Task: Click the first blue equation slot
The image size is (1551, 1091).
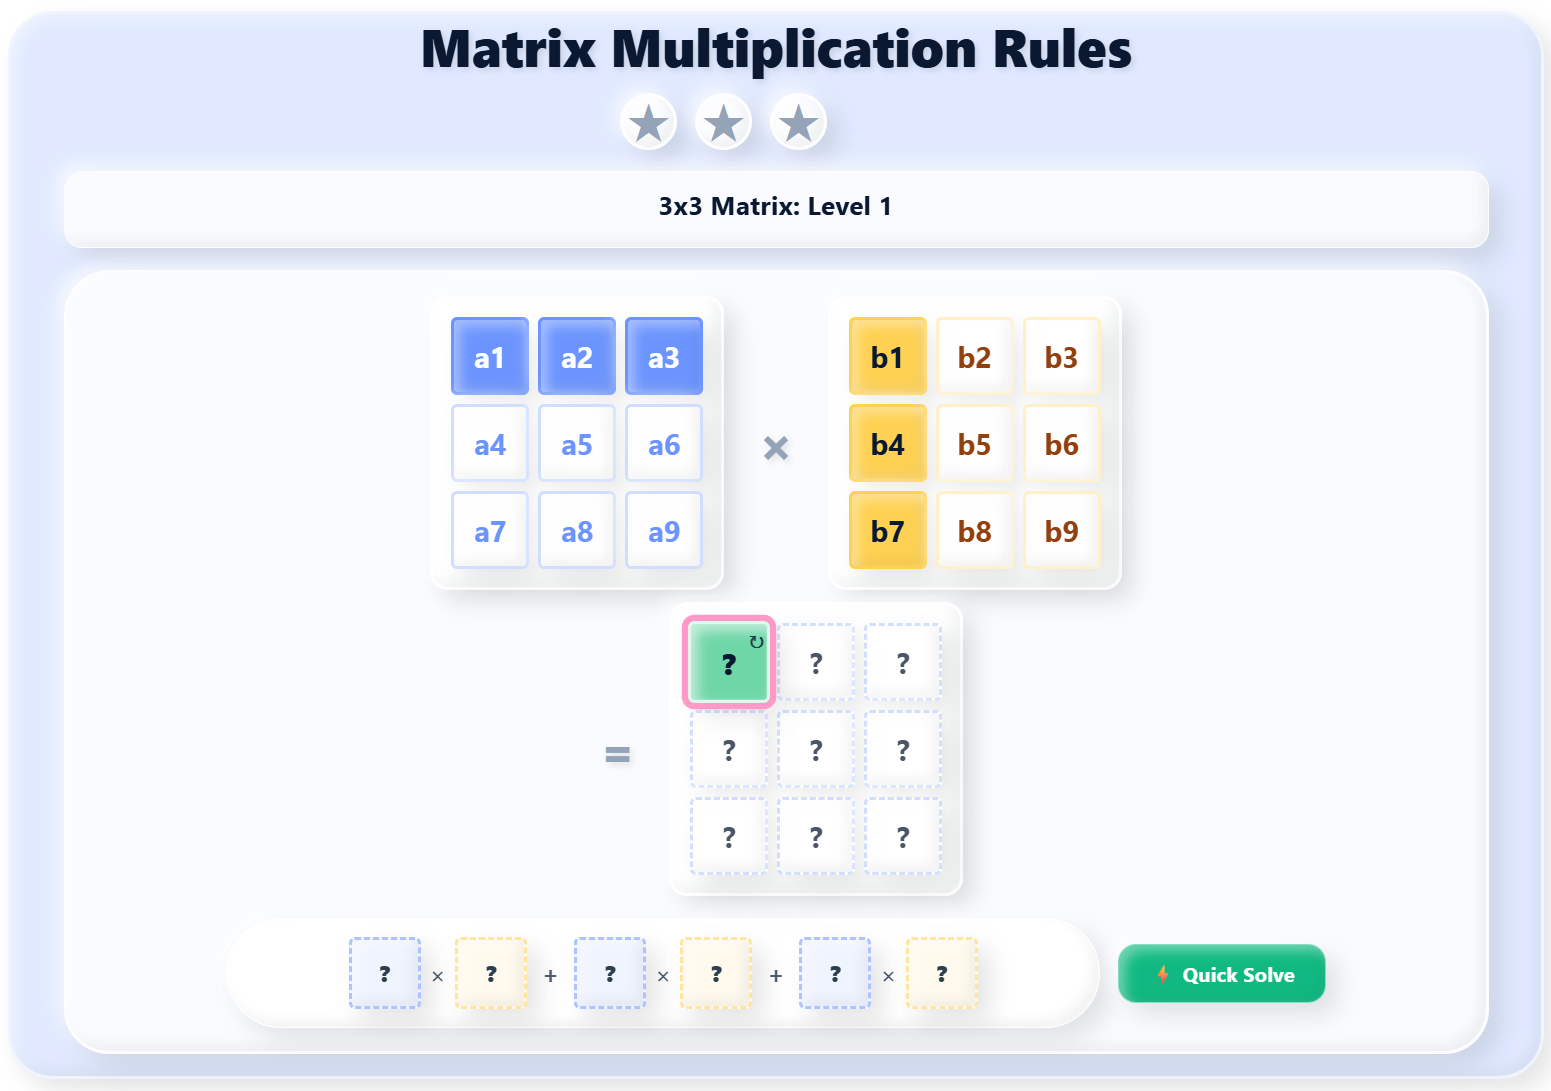Action: tap(384, 973)
